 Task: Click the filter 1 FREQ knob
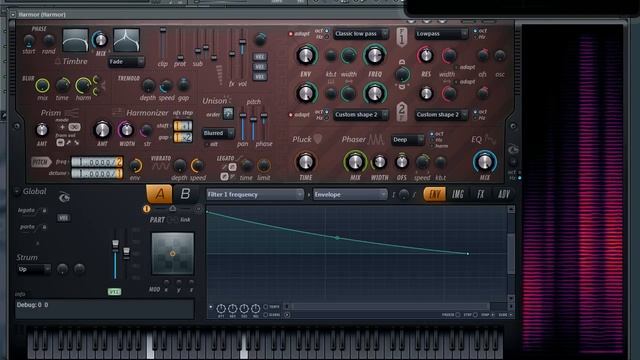click(374, 56)
